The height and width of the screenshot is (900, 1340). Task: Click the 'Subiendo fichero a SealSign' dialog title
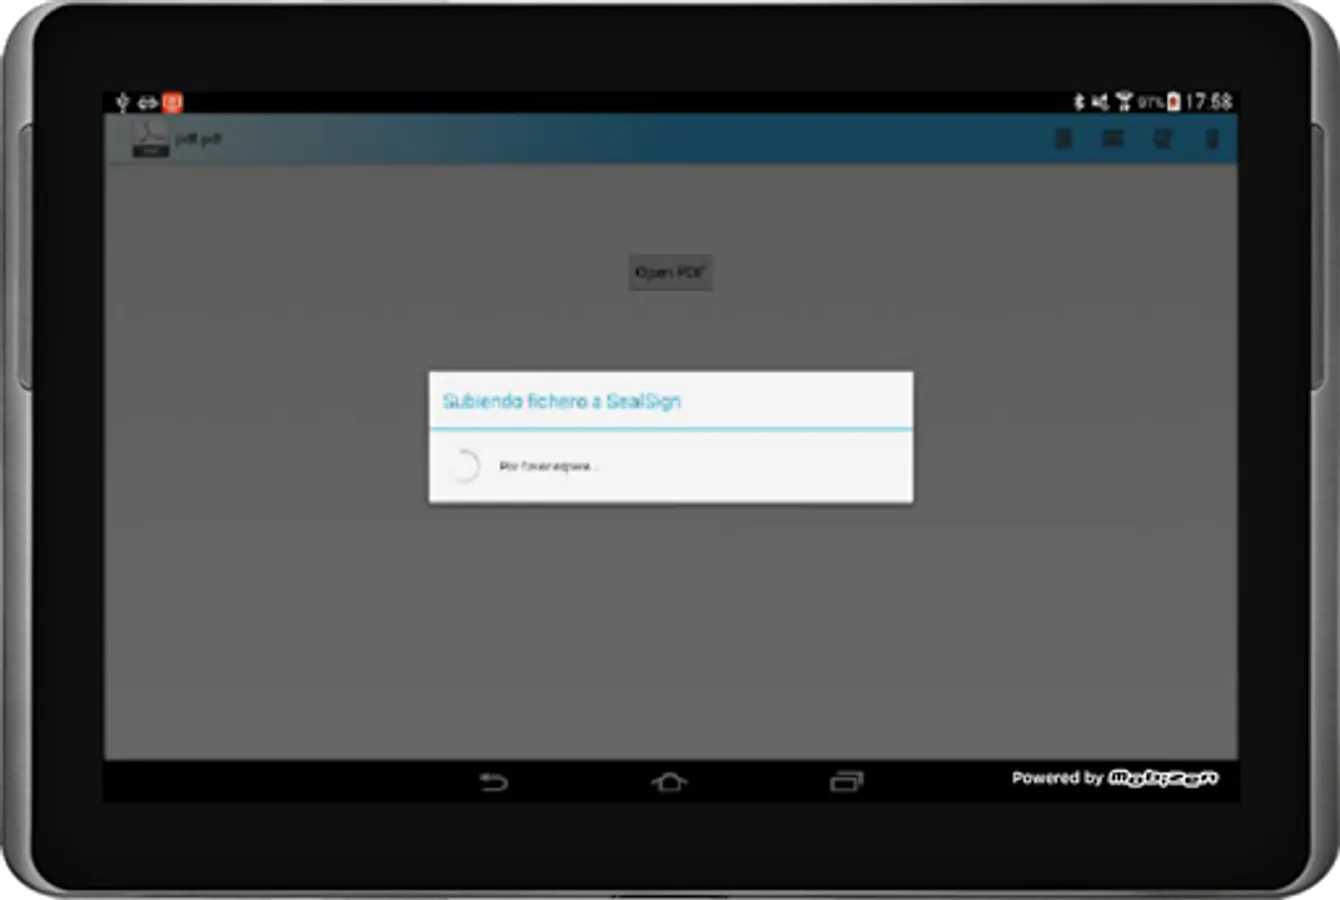(562, 401)
